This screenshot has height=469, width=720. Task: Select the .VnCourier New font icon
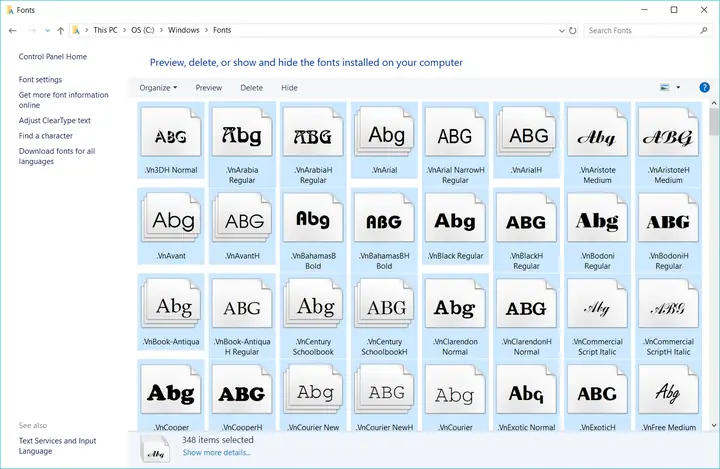(x=313, y=390)
